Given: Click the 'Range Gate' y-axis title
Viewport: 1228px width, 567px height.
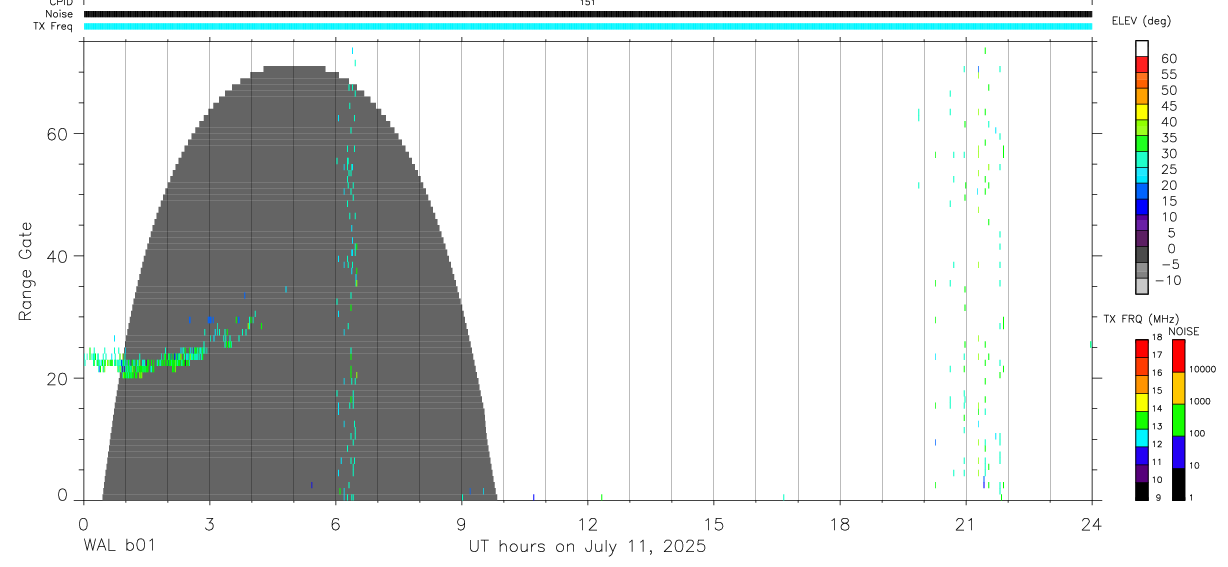Looking at the screenshot, I should point(26,272).
